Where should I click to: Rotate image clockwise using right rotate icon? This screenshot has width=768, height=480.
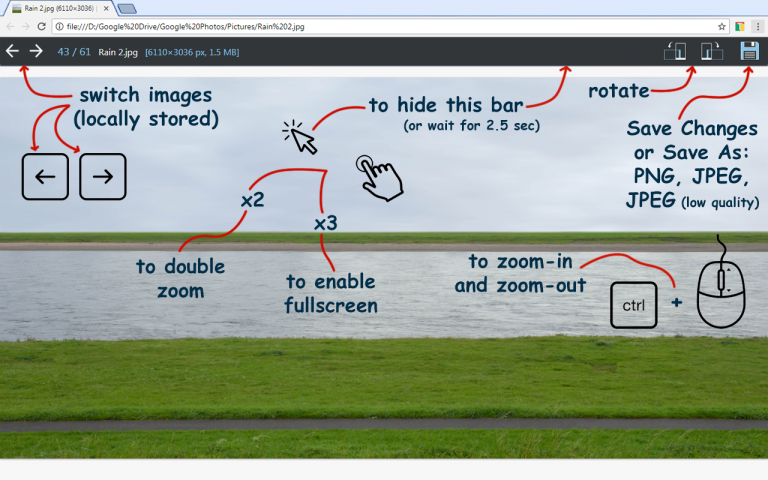(x=711, y=51)
